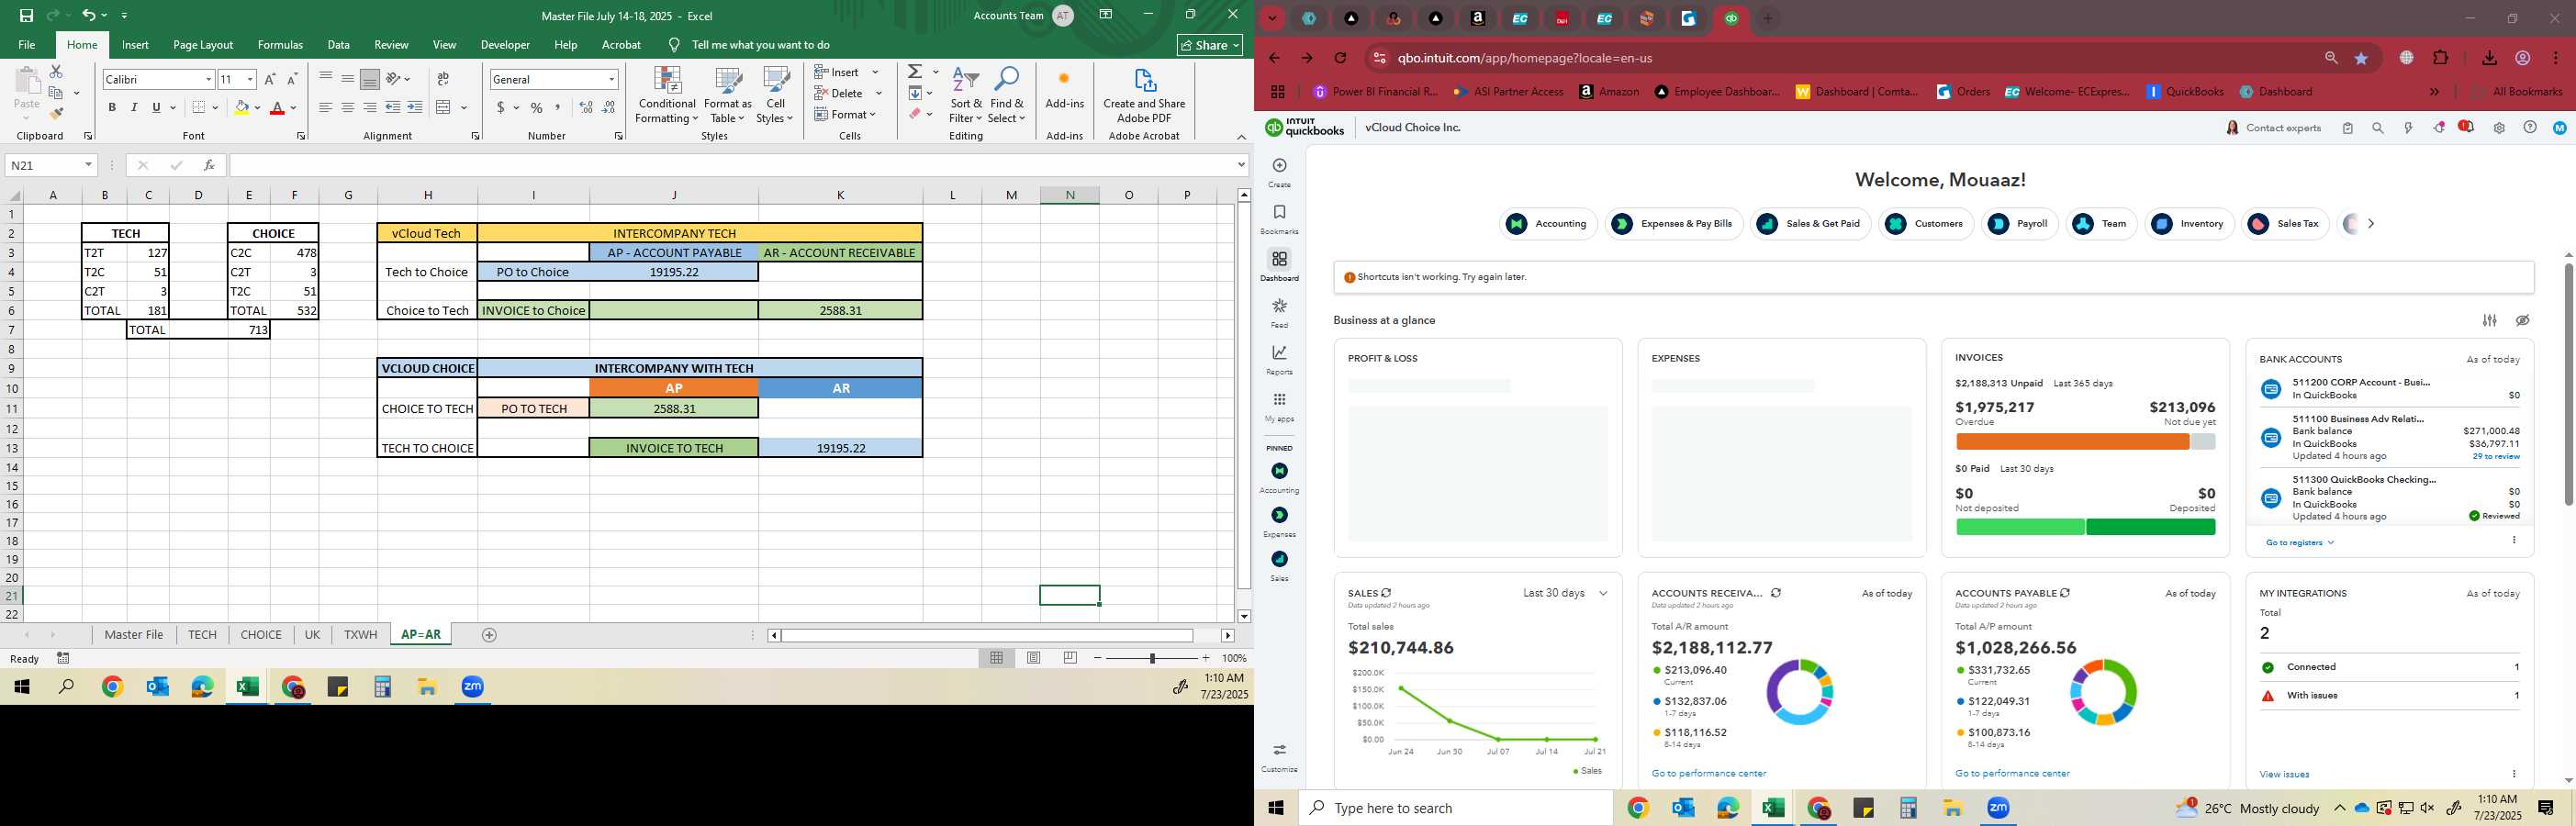This screenshot has height=826, width=2576.
Task: Open the Name Box dropdown arrow
Action: 88,165
